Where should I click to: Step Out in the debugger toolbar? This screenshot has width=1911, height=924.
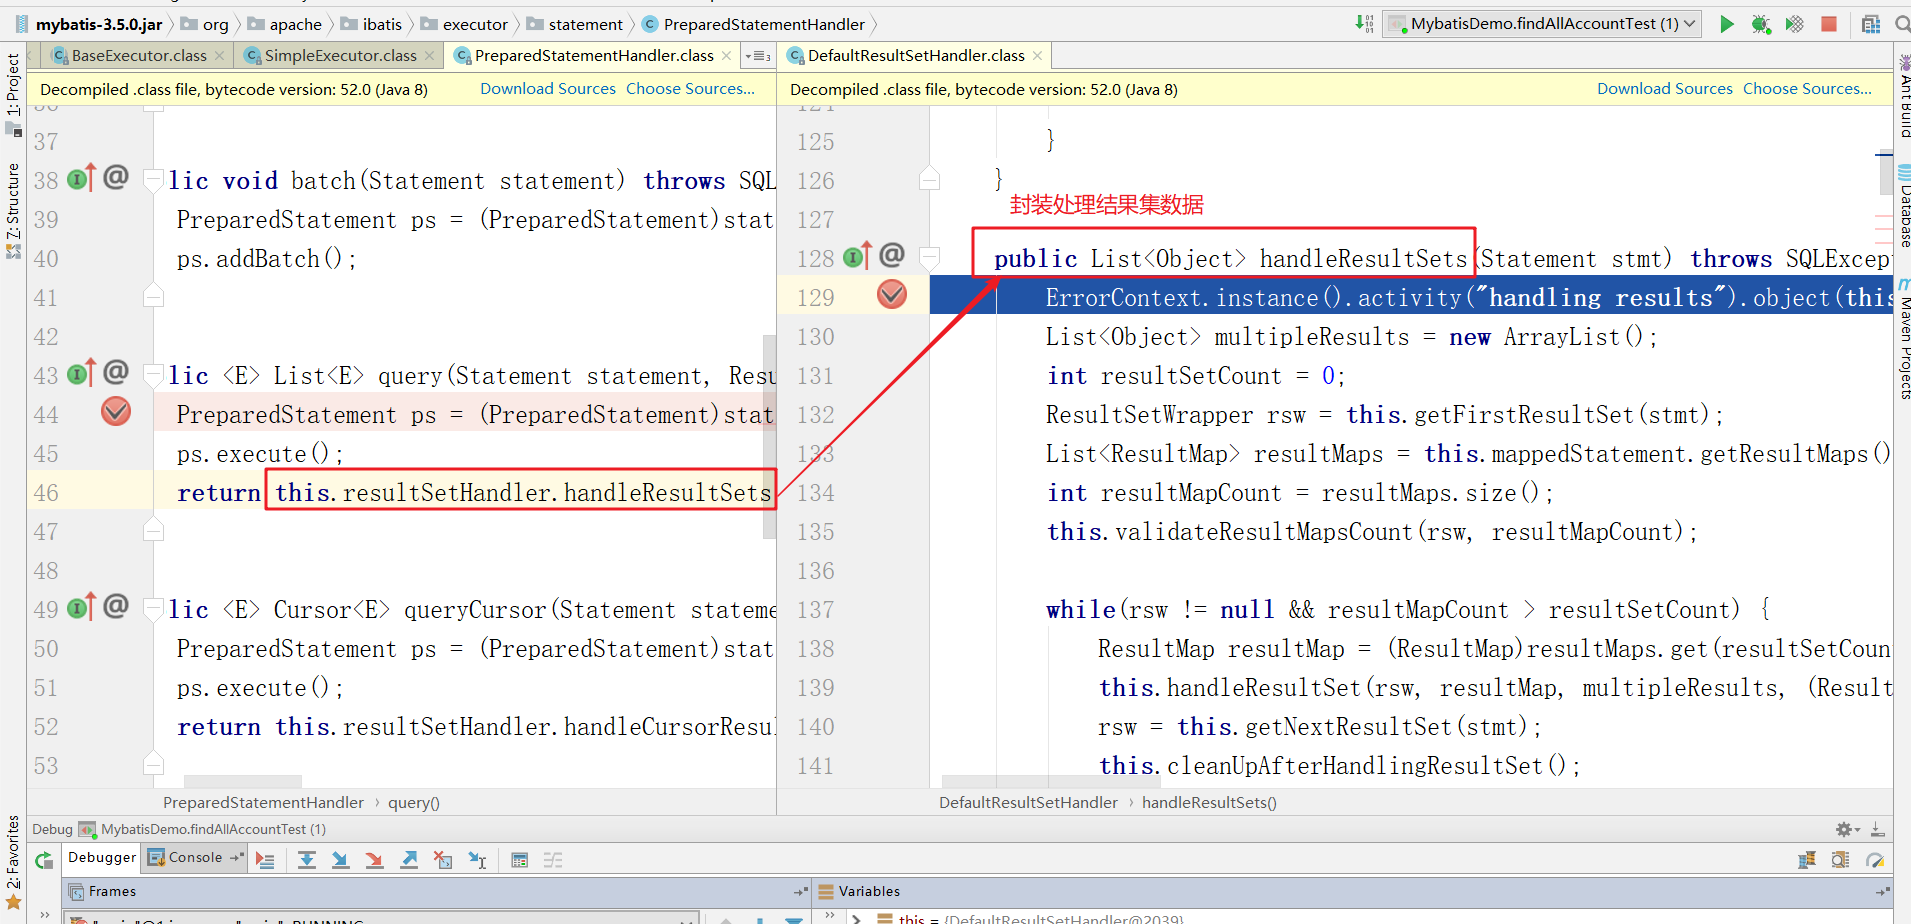[409, 860]
